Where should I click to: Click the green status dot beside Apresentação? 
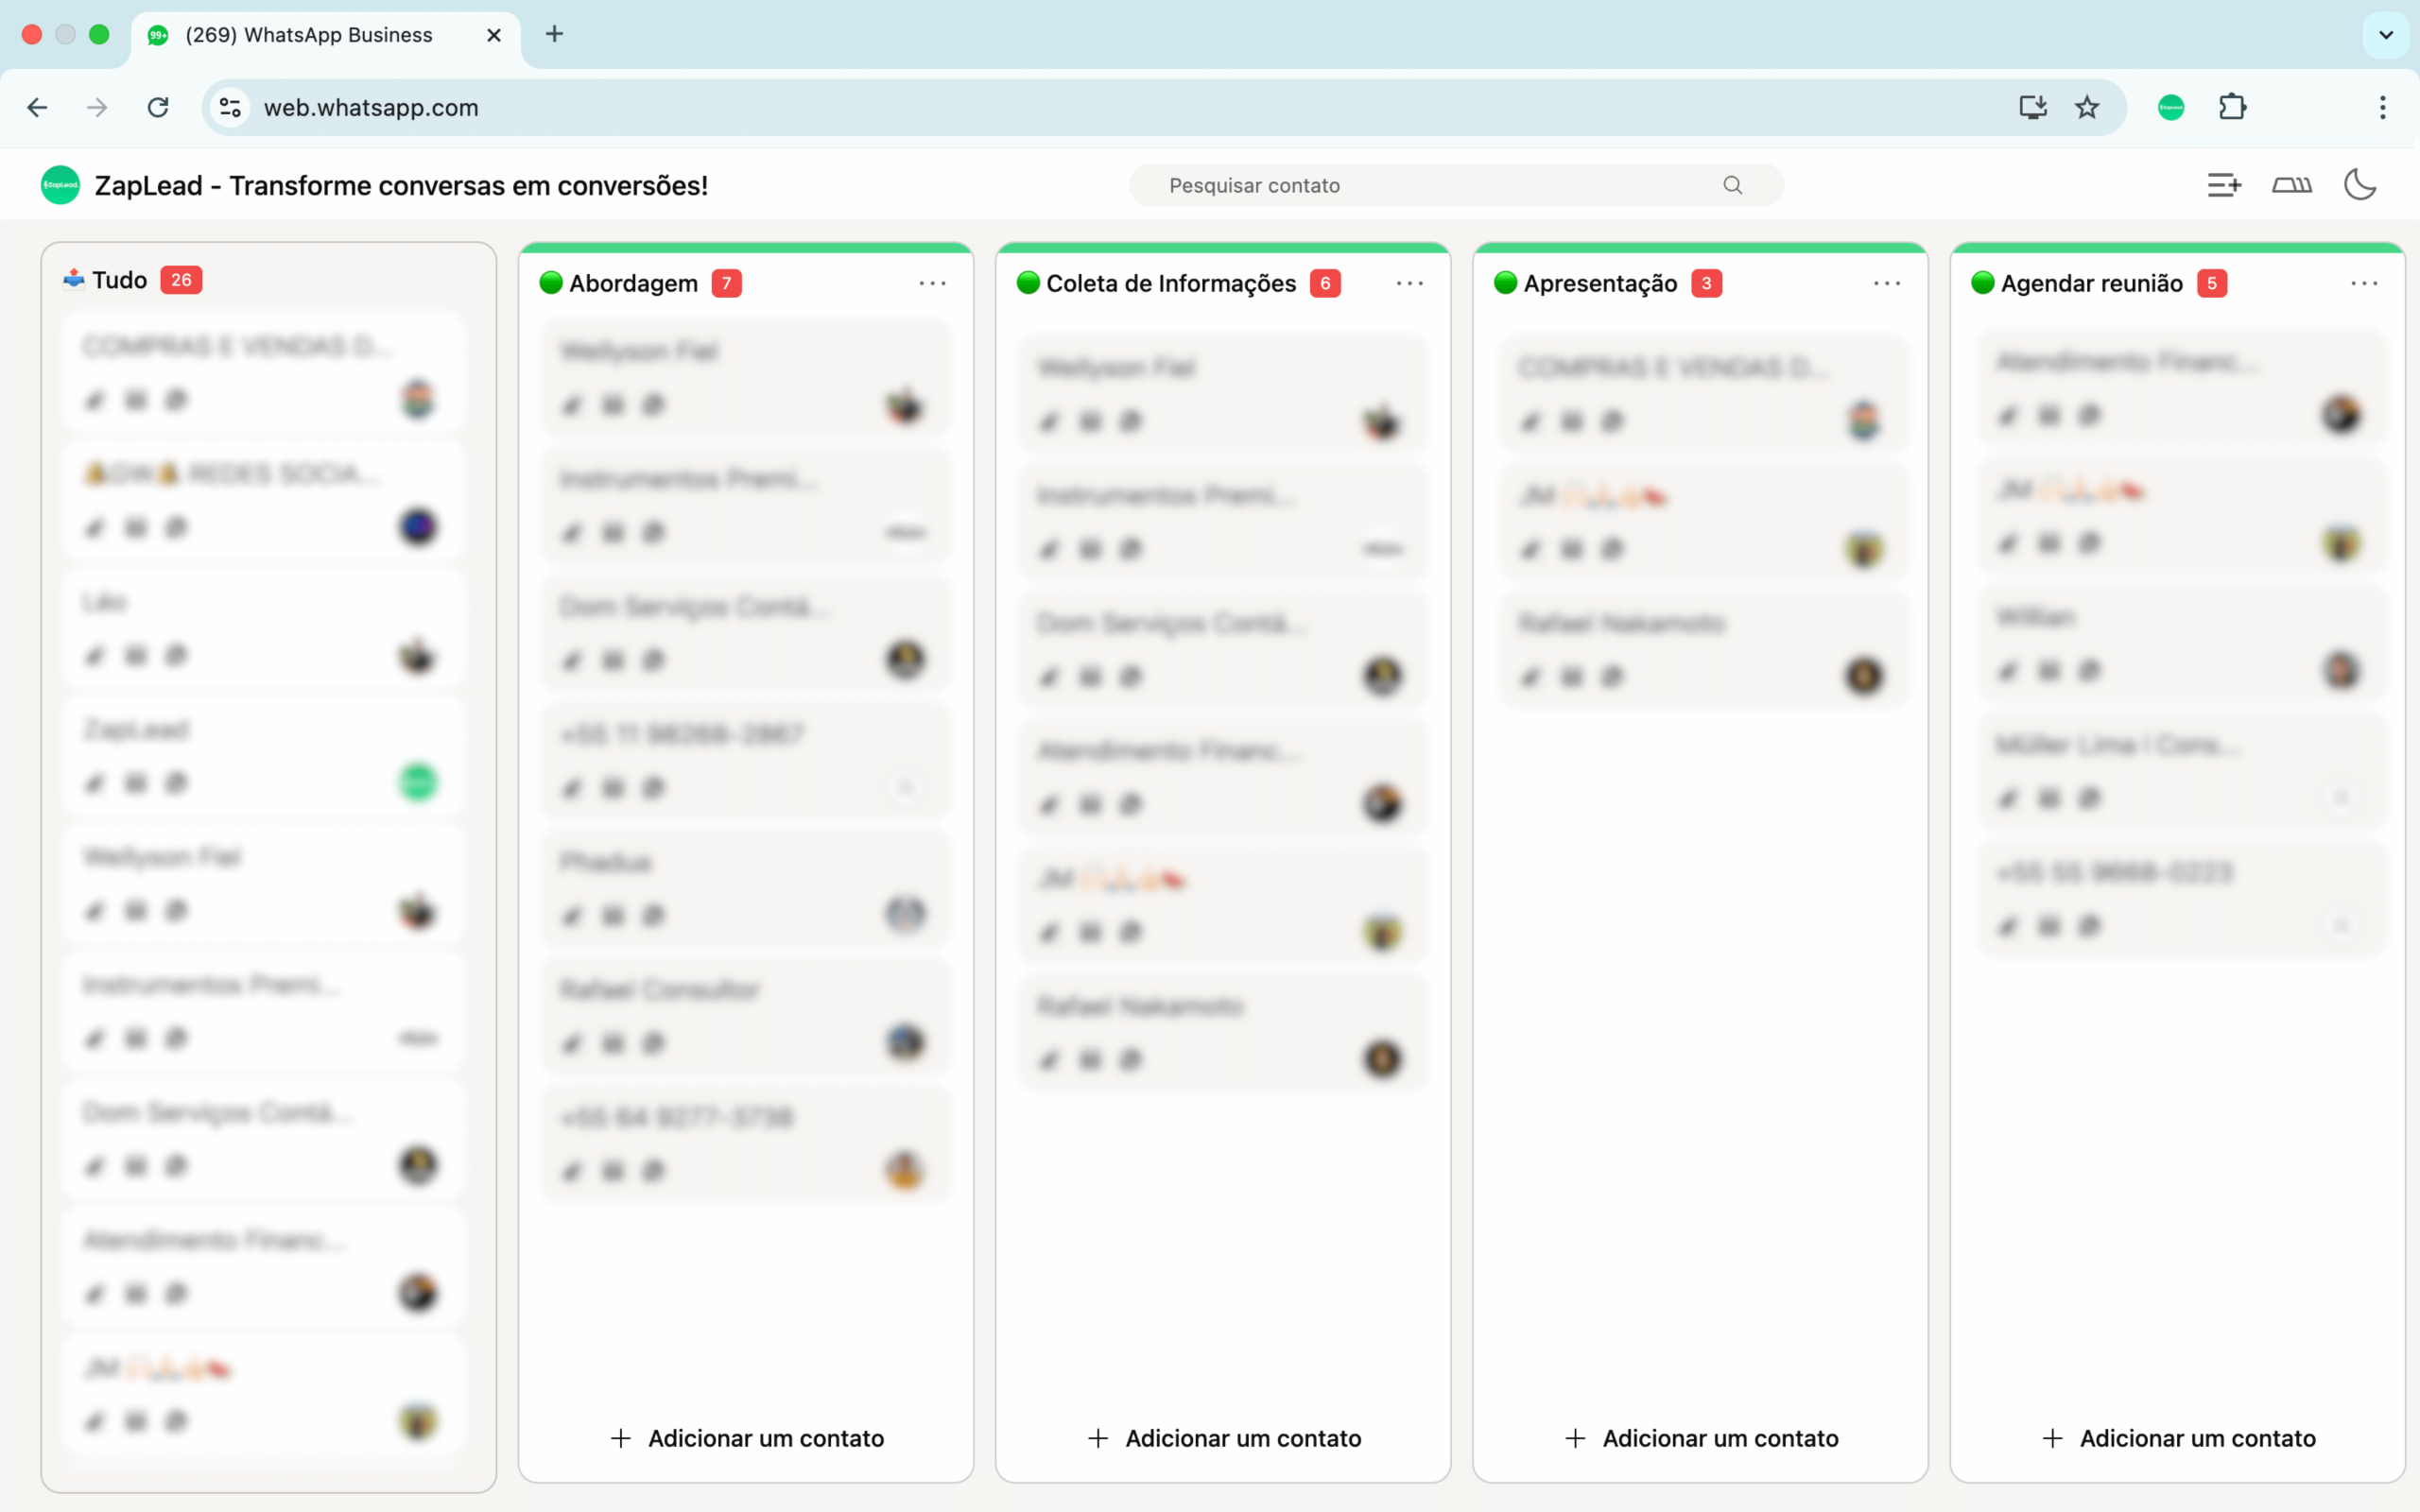point(1505,283)
